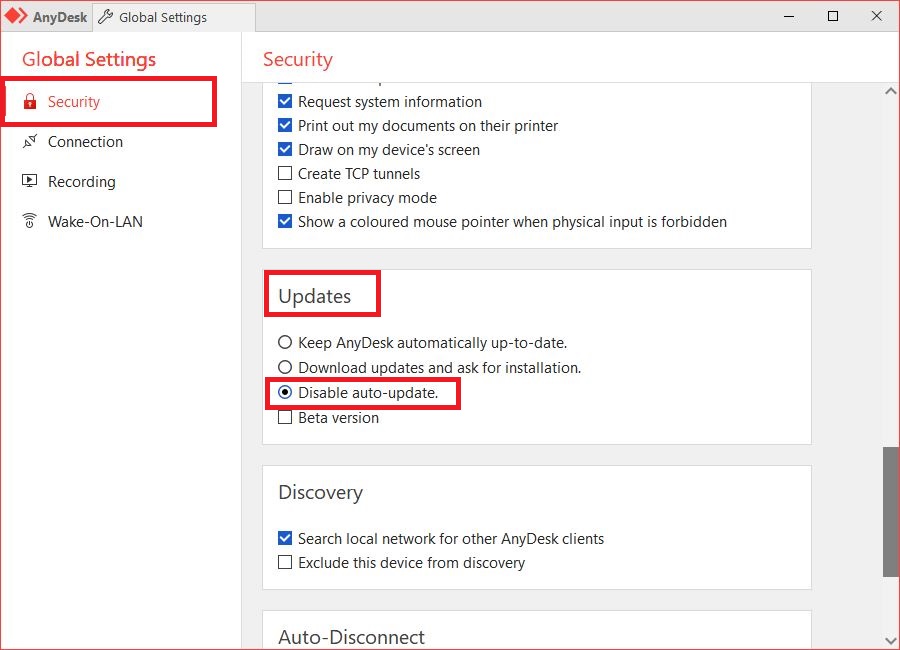Viewport: 900px width, 650px height.
Task: Select Disable auto-update radio button
Action: [x=285, y=393]
